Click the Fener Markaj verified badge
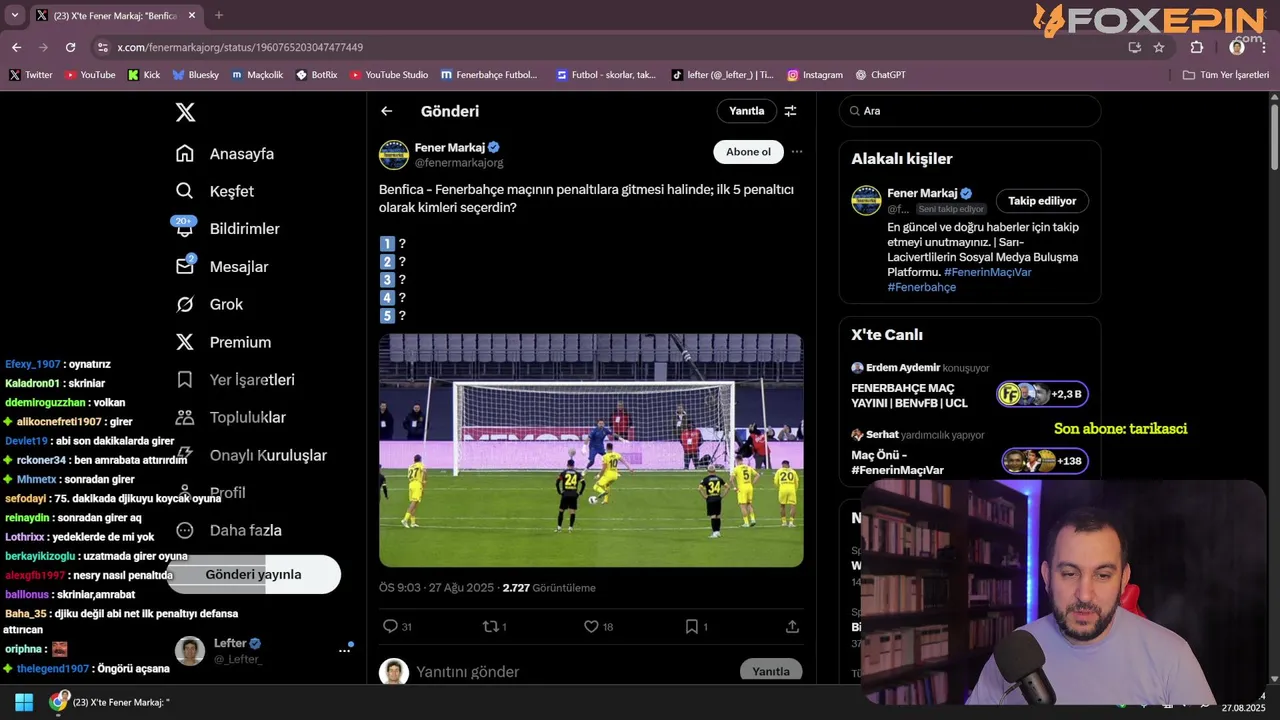1280x720 pixels. tap(494, 147)
